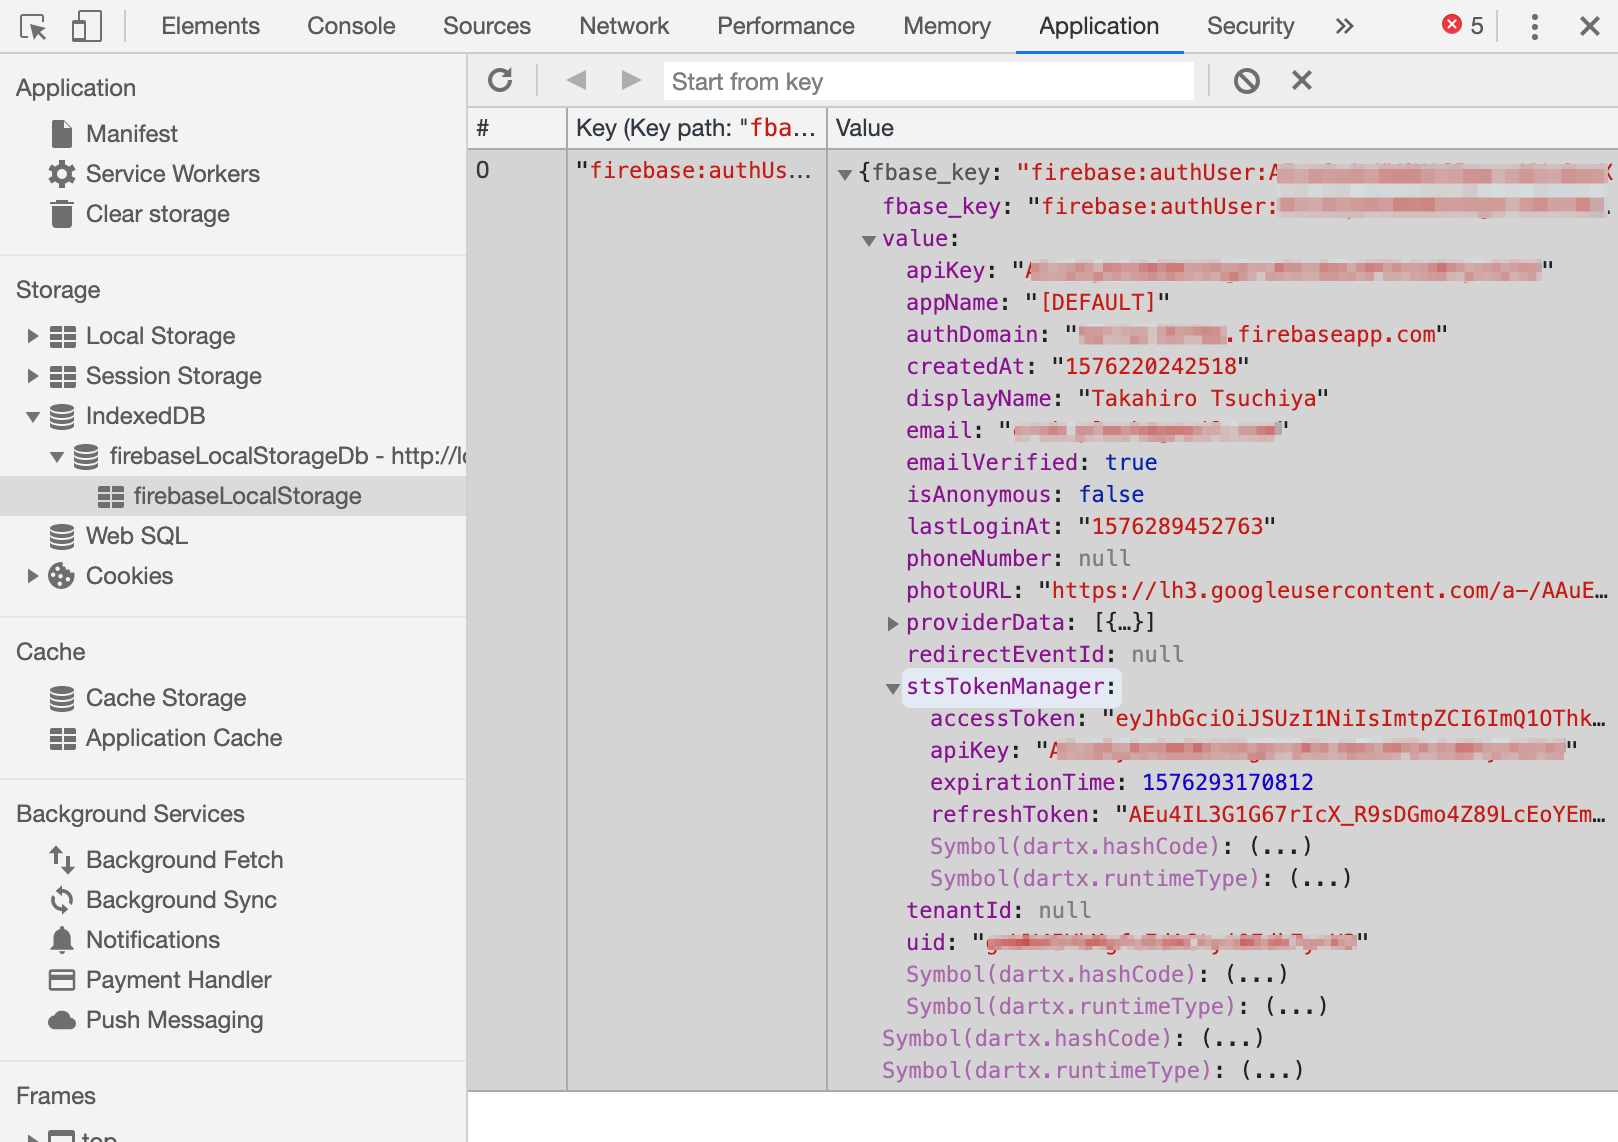Open the more tabs chevron
Screen dimensions: 1618x1142
click(1344, 26)
